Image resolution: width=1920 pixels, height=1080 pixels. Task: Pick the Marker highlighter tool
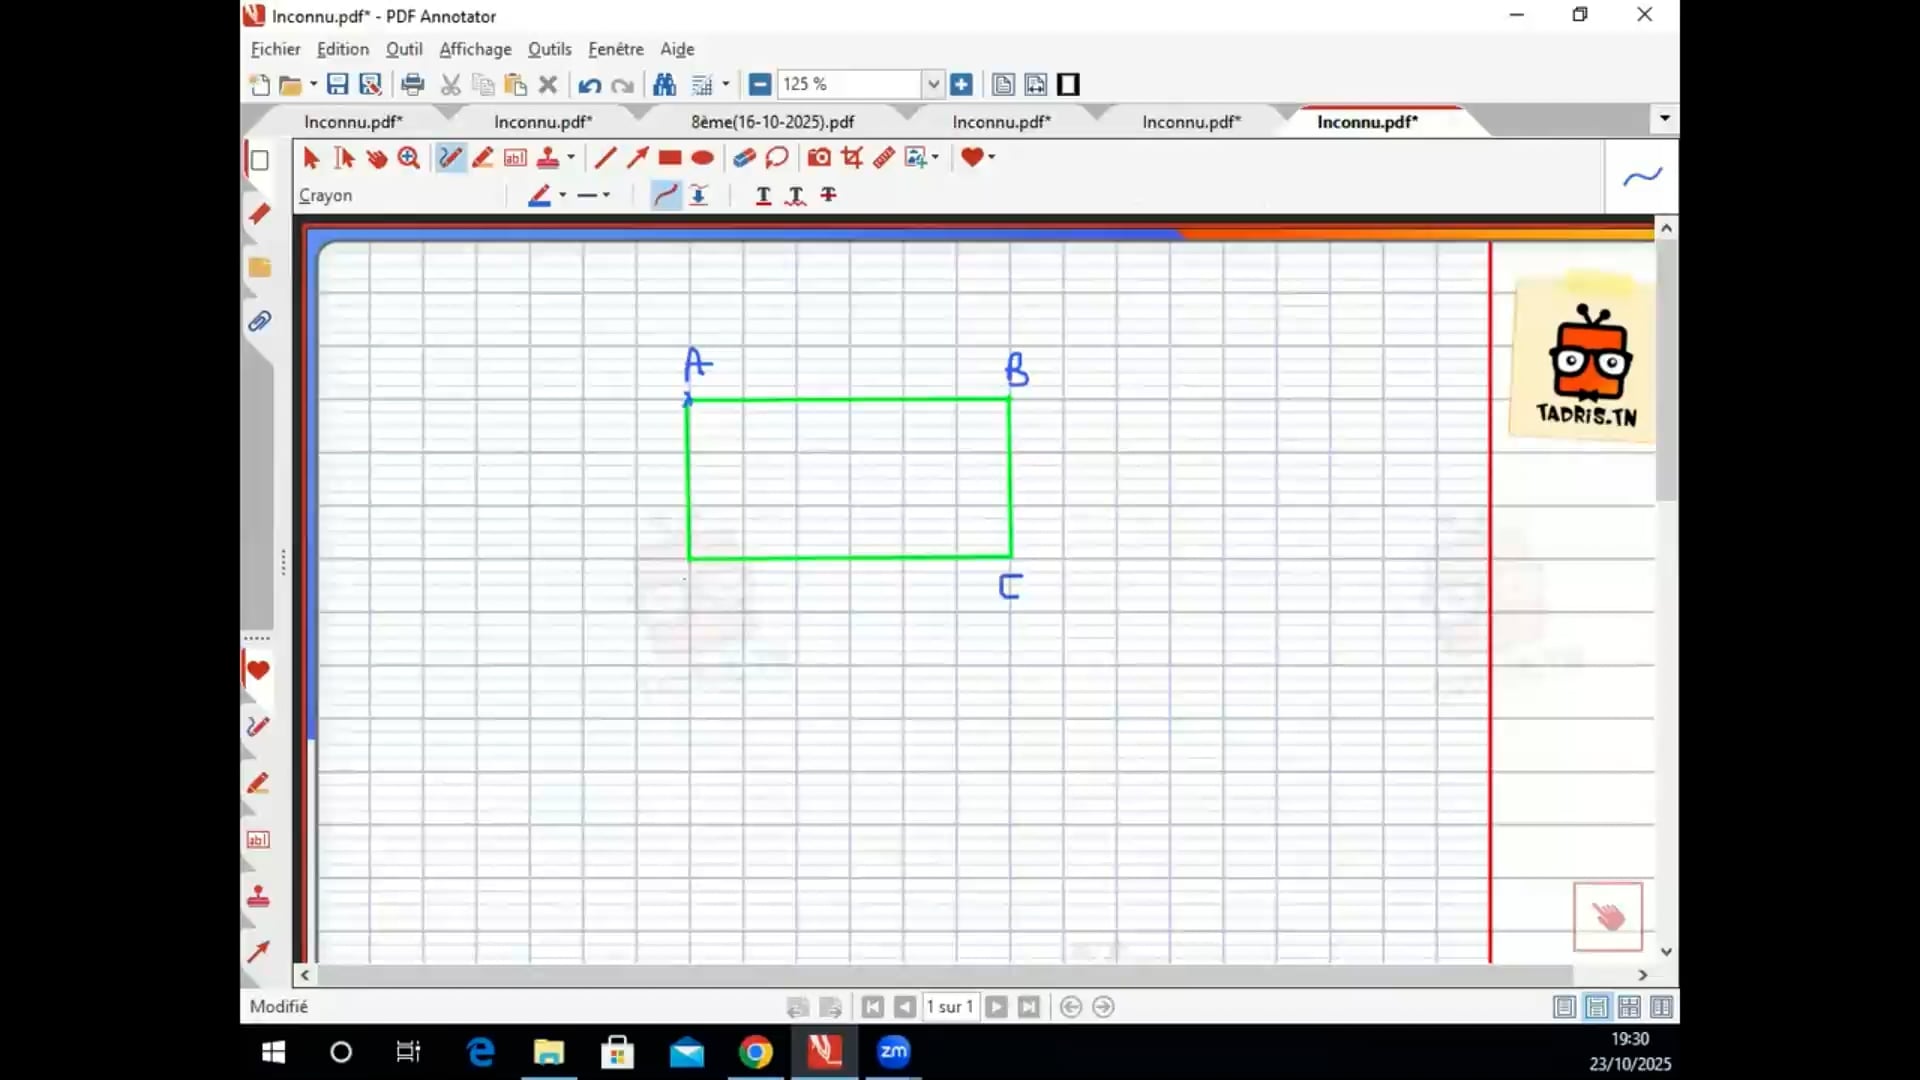(483, 158)
